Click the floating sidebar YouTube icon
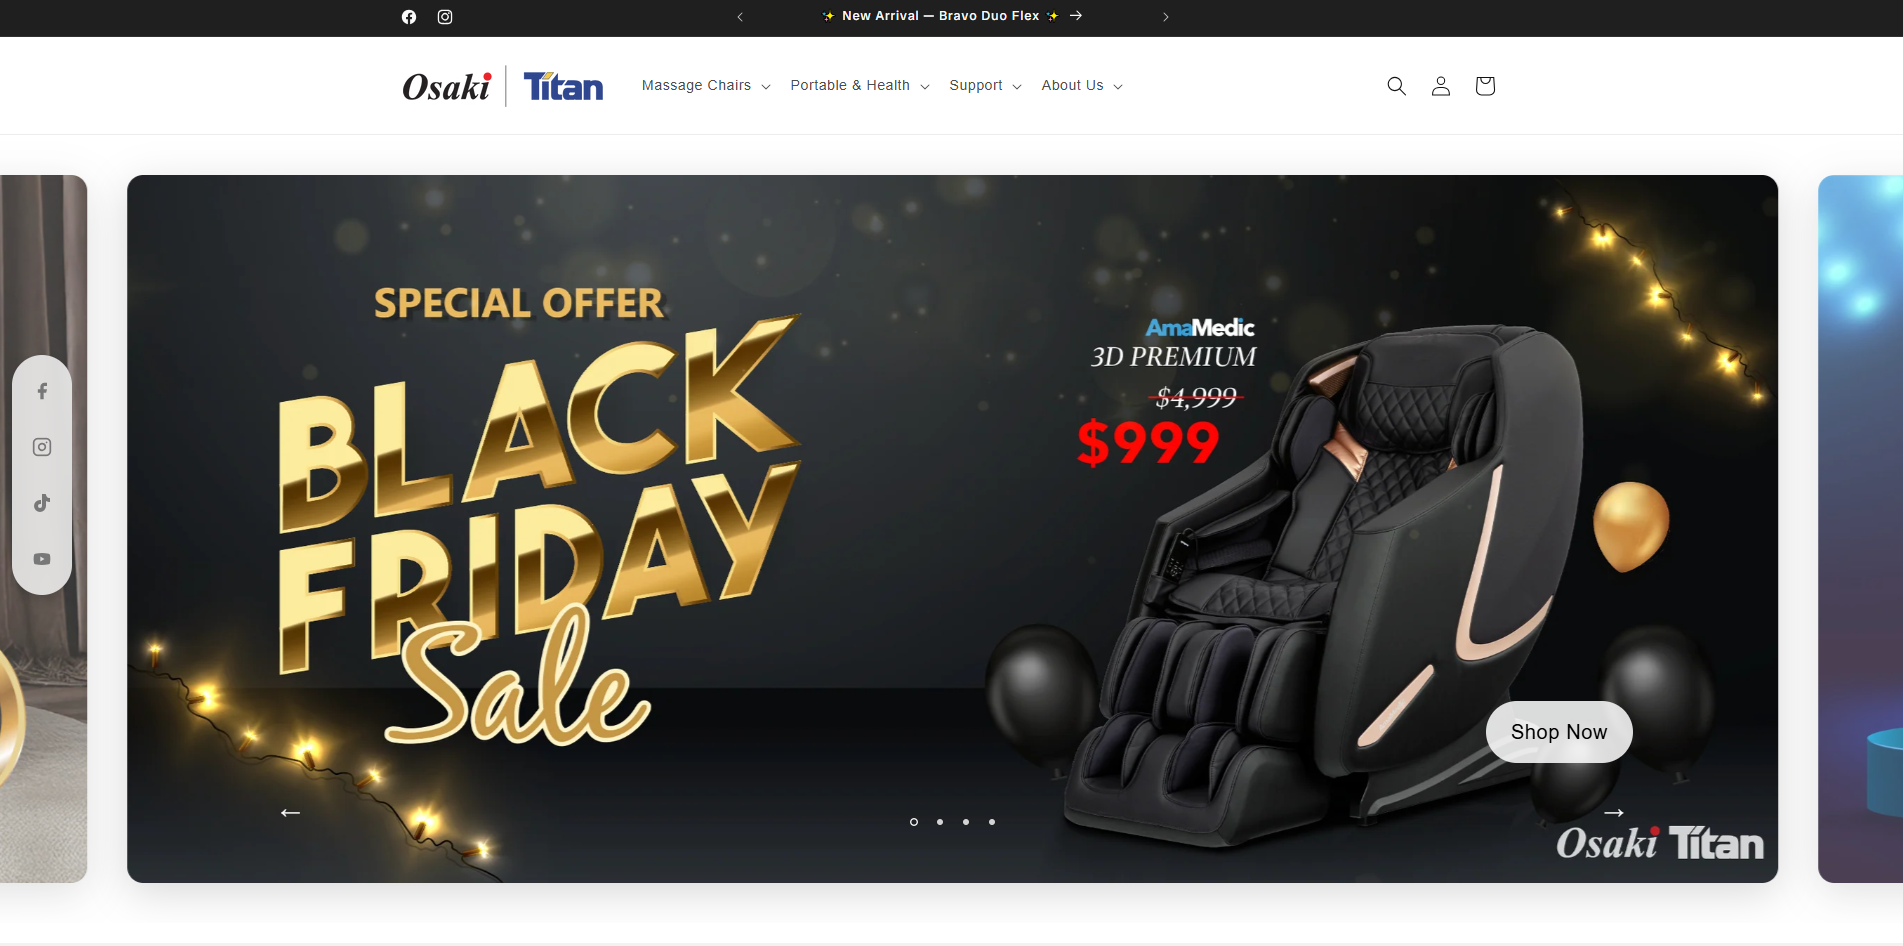The height and width of the screenshot is (946, 1903). 42,559
